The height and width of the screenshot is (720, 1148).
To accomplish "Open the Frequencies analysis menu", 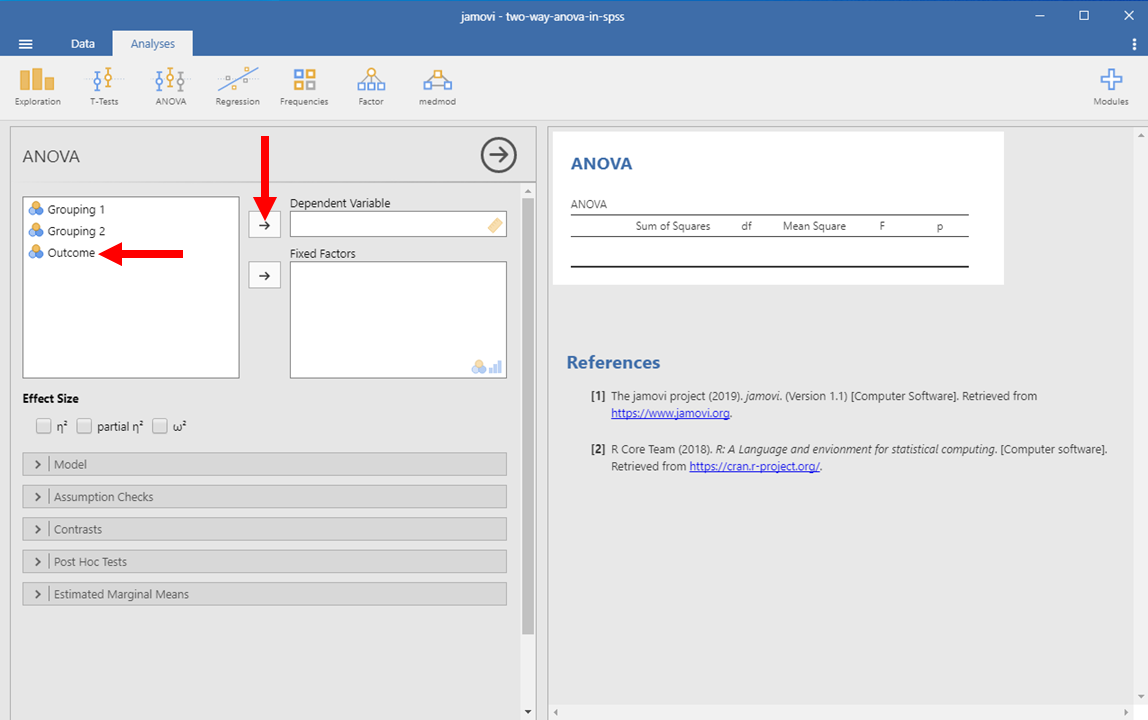I will [x=304, y=86].
